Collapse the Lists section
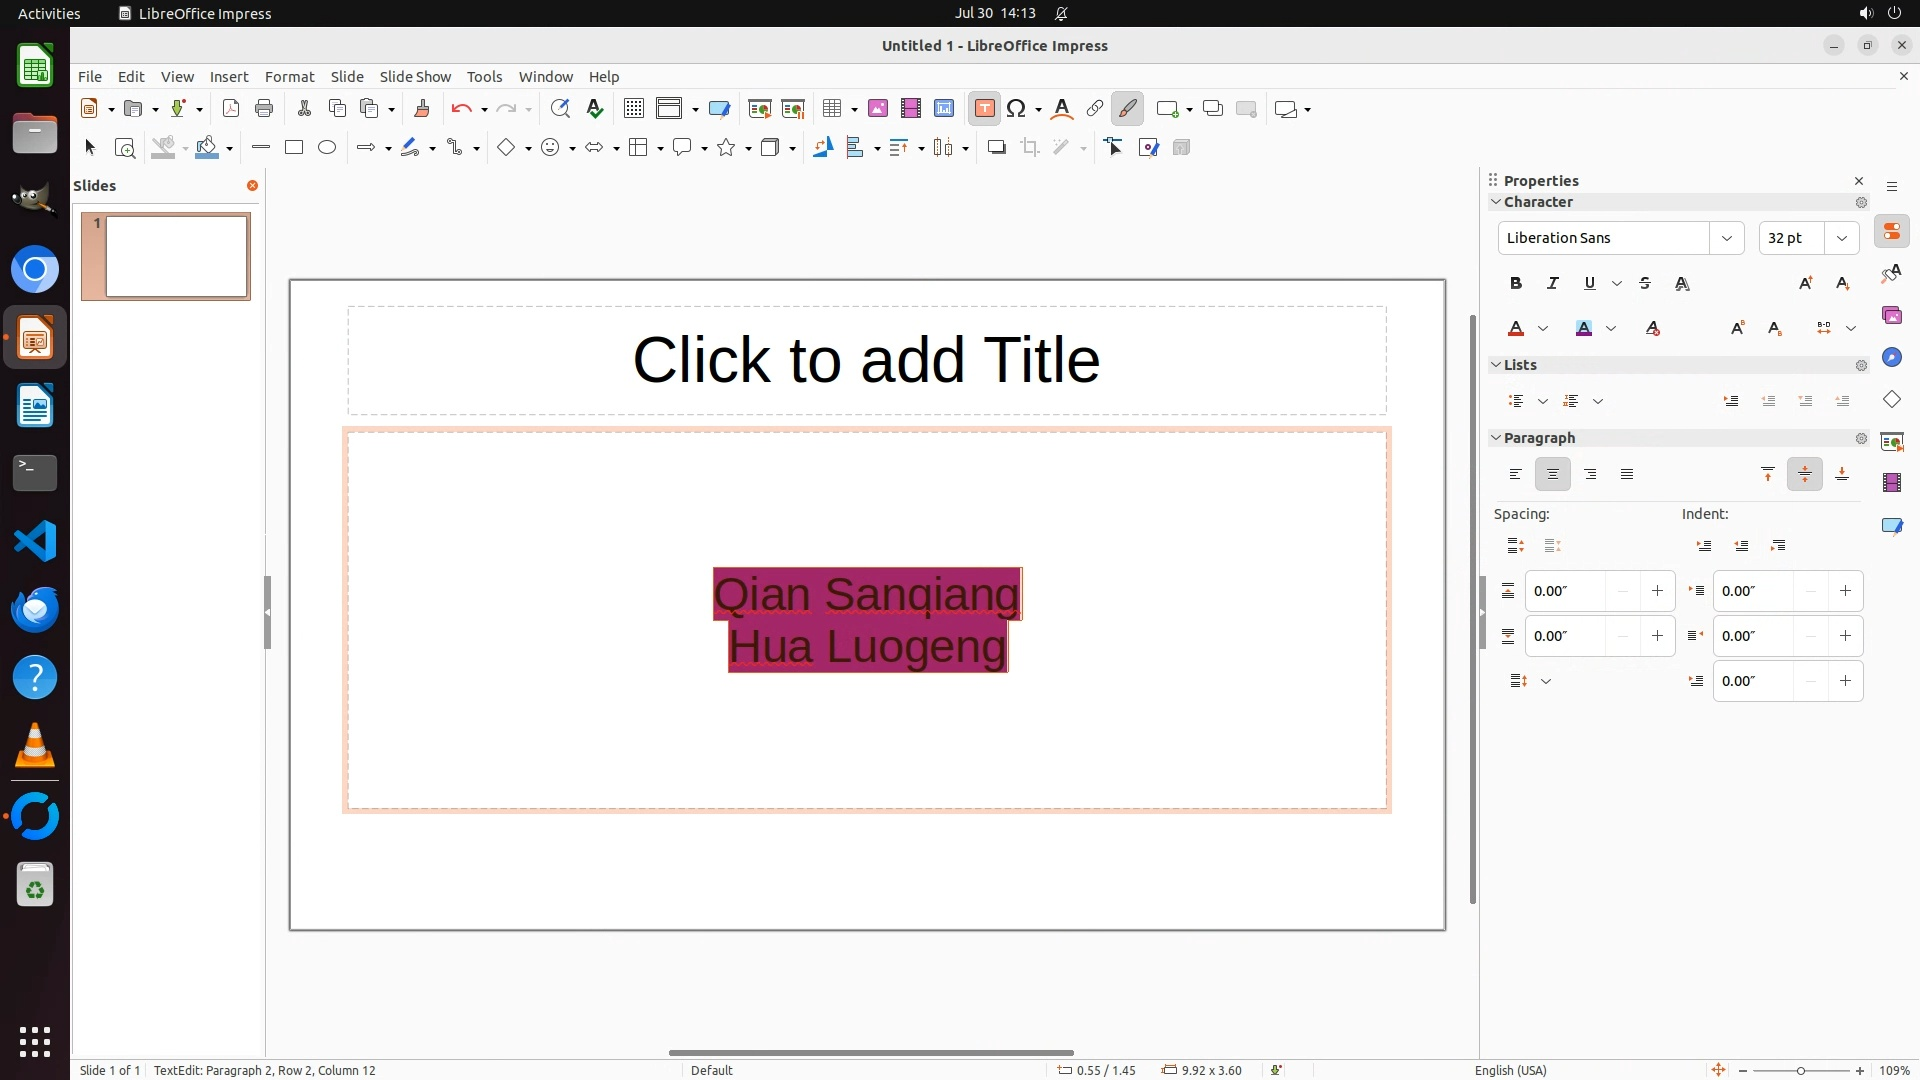Image resolution: width=1920 pixels, height=1080 pixels. 1496,365
